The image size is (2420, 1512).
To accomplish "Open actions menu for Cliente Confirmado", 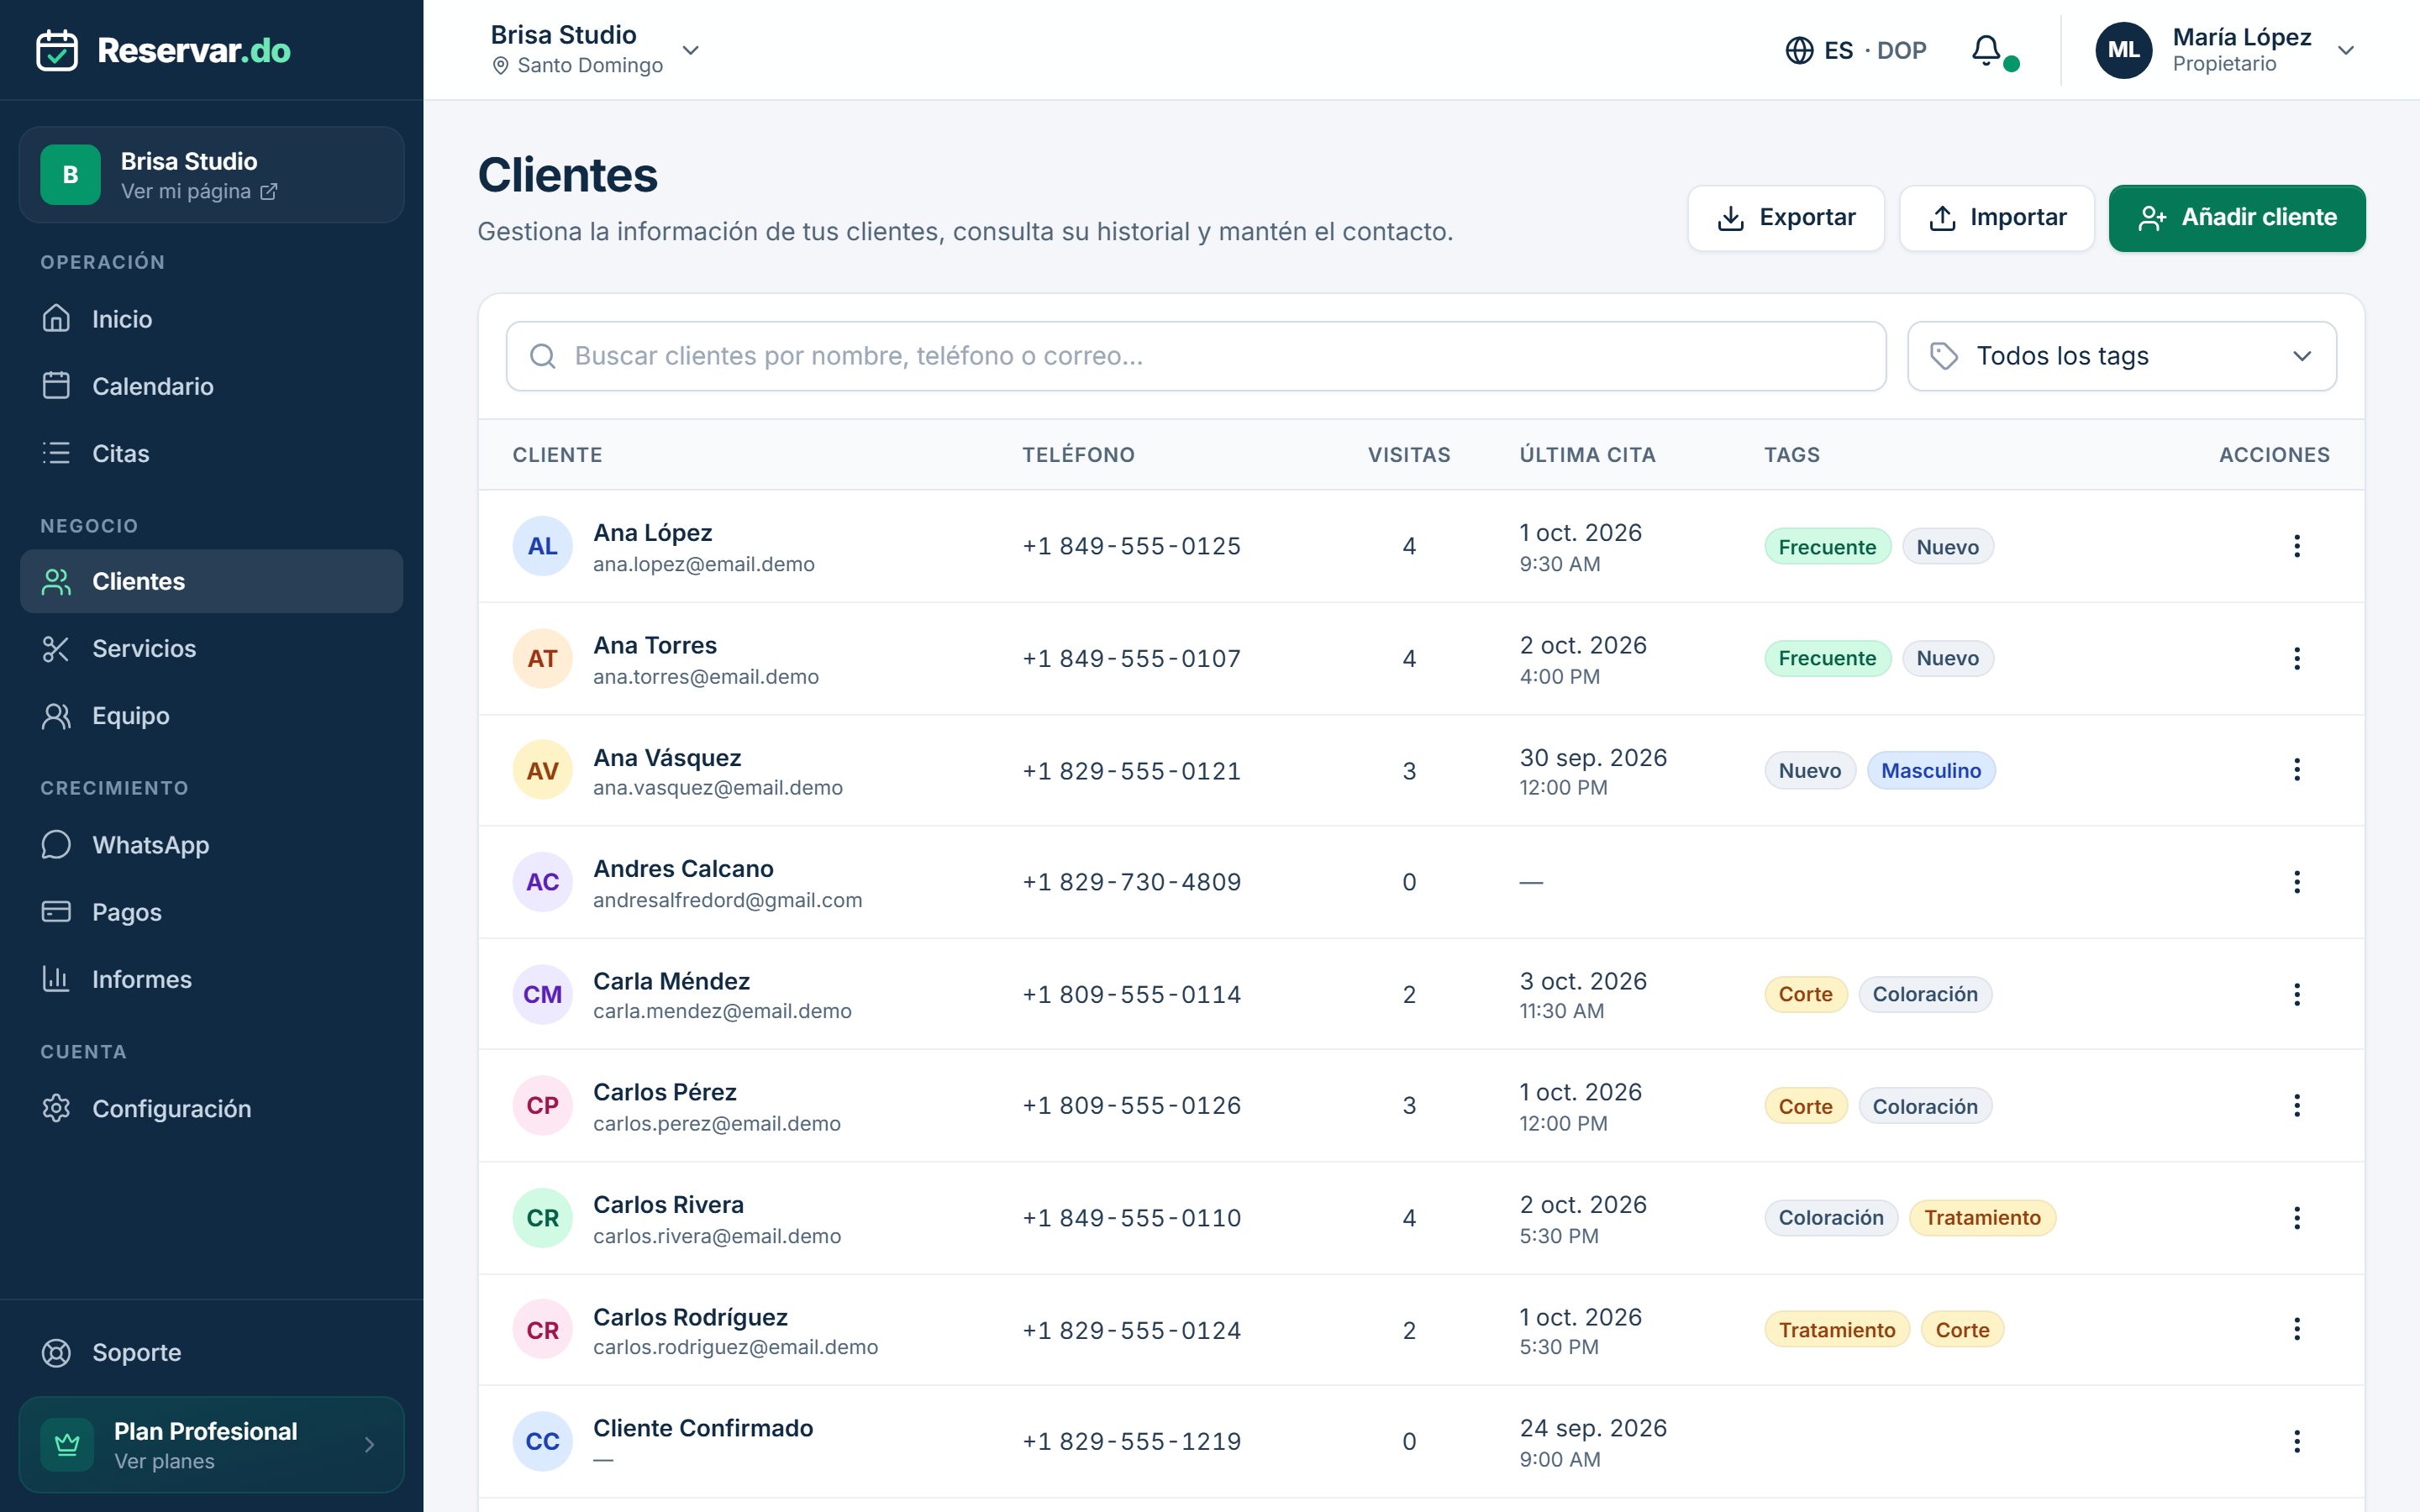I will [x=2296, y=1441].
